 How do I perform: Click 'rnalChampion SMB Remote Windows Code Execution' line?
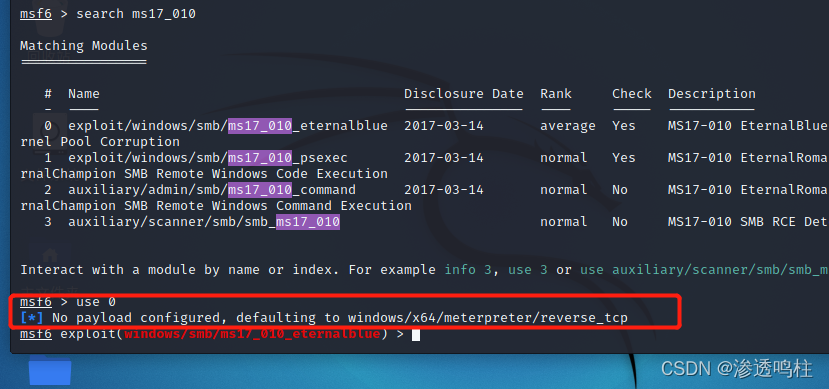[x=204, y=174]
